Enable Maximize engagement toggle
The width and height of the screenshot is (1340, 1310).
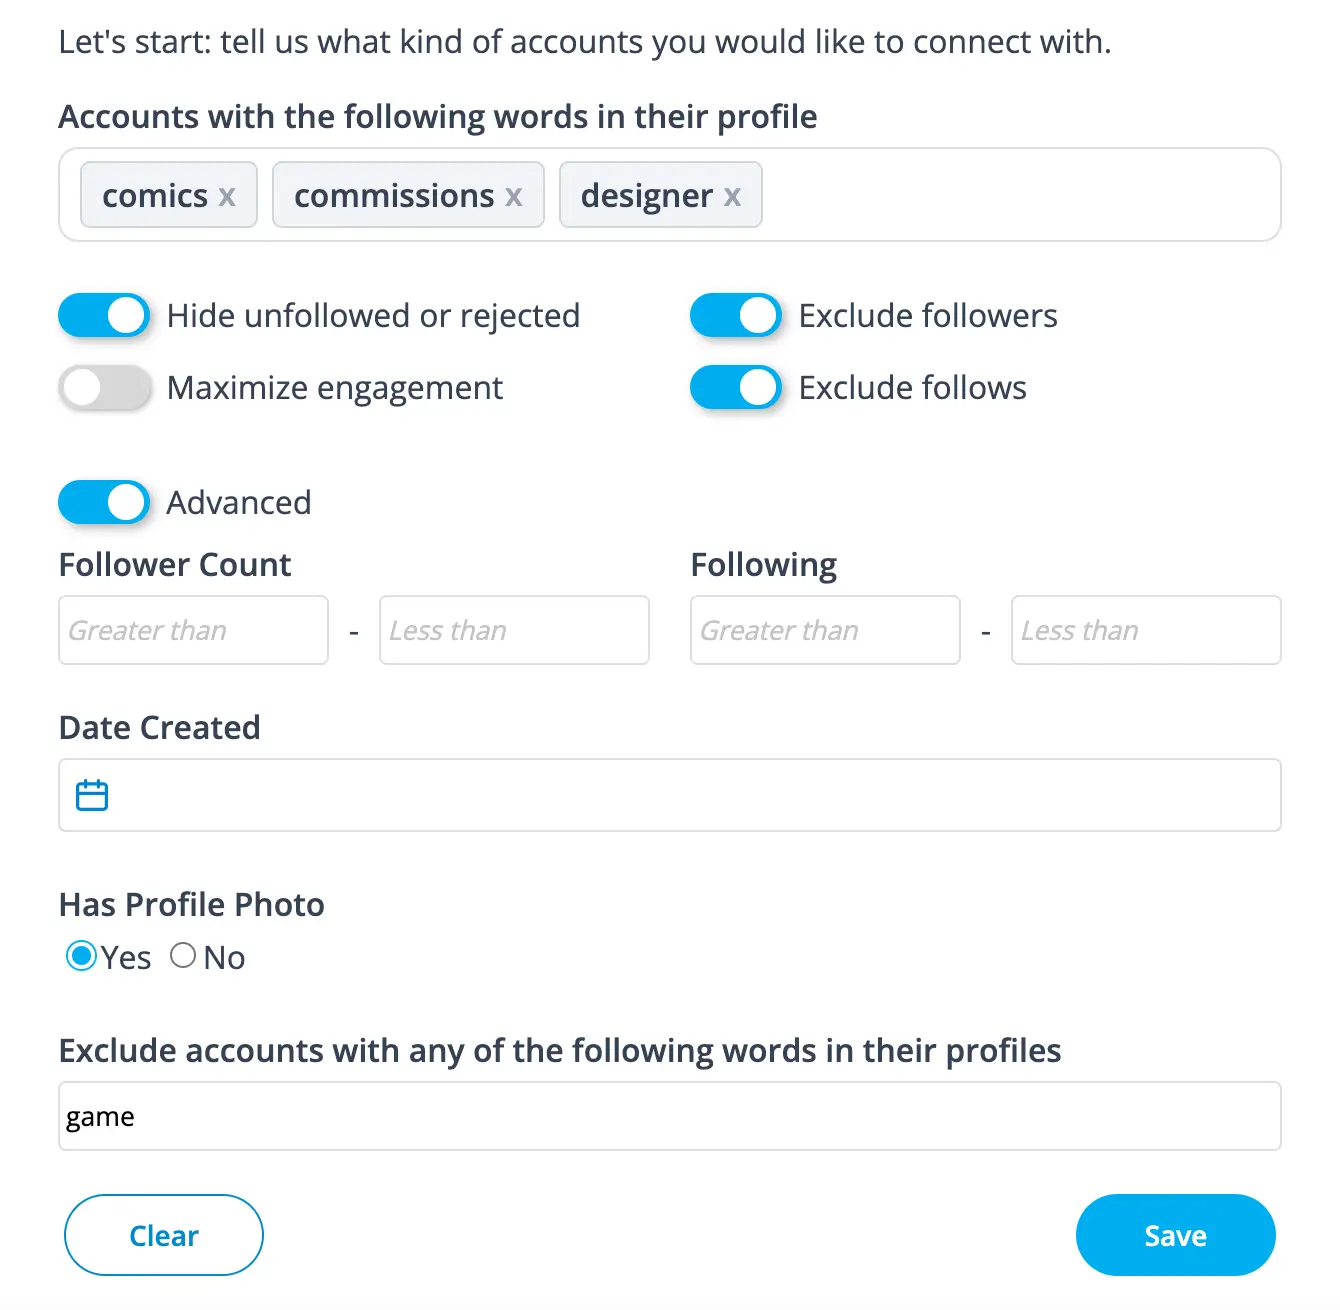[x=104, y=388]
